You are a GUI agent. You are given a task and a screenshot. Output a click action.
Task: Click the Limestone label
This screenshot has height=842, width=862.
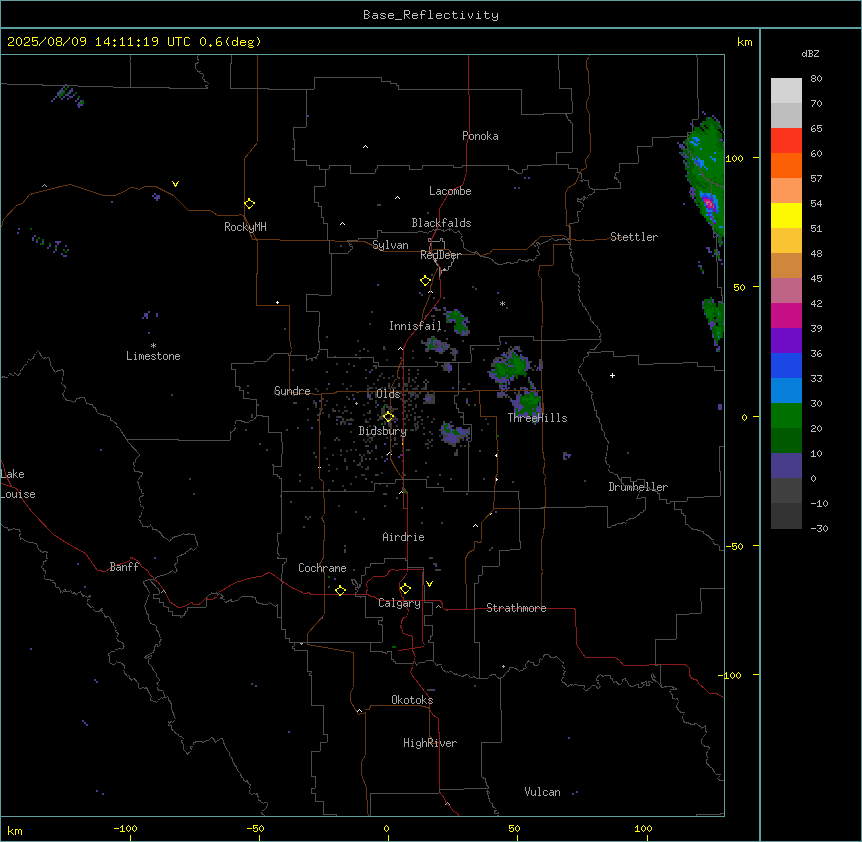tap(153, 356)
